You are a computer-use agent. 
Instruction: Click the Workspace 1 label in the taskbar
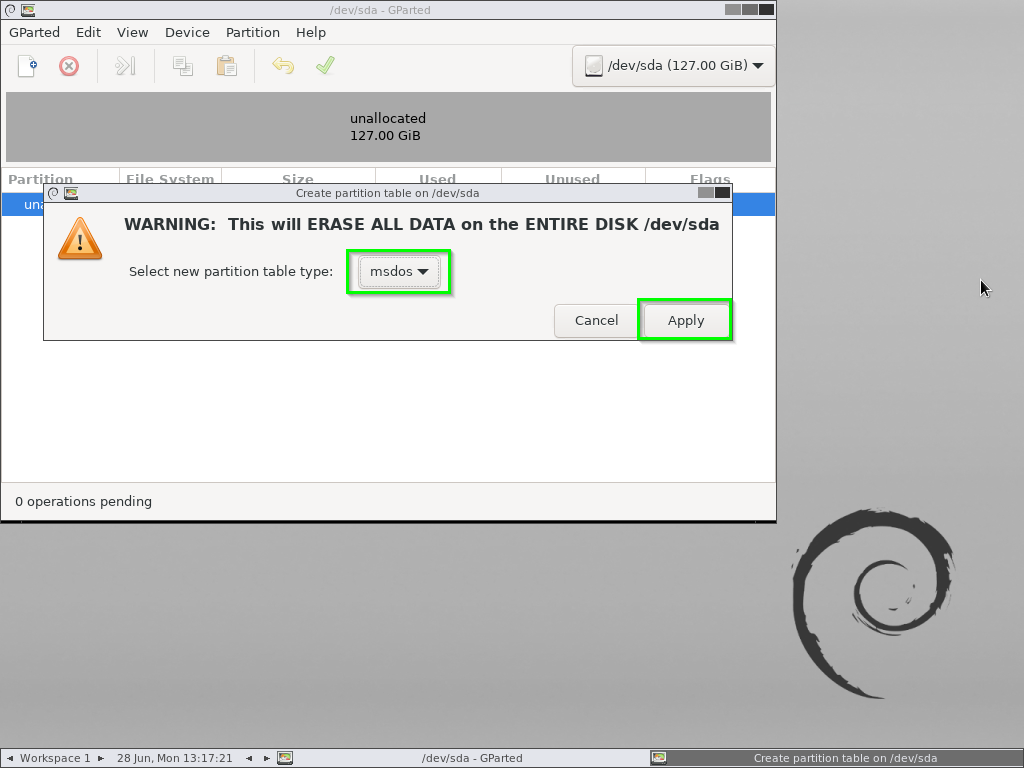tap(55, 758)
